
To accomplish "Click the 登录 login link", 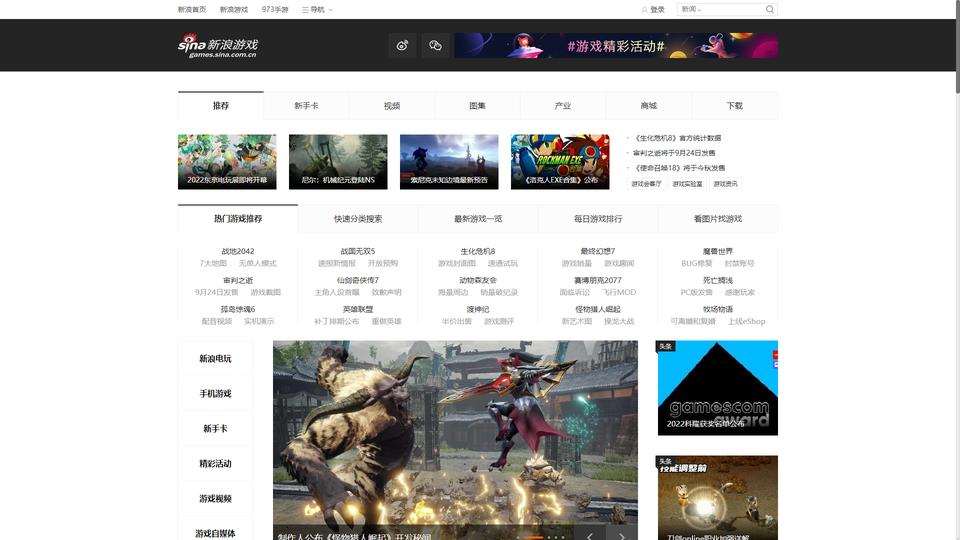I will (x=653, y=10).
